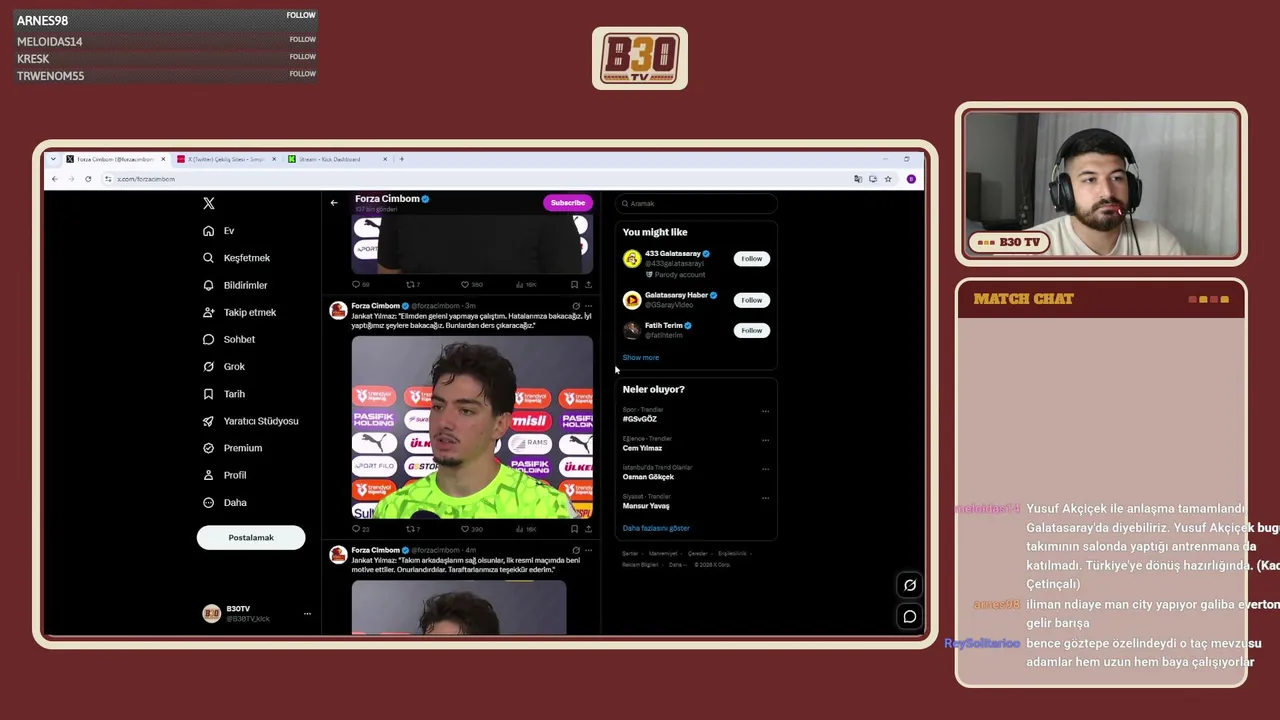This screenshot has width=1280, height=720.
Task: Click the X logo in the sidebar
Action: tap(209, 203)
